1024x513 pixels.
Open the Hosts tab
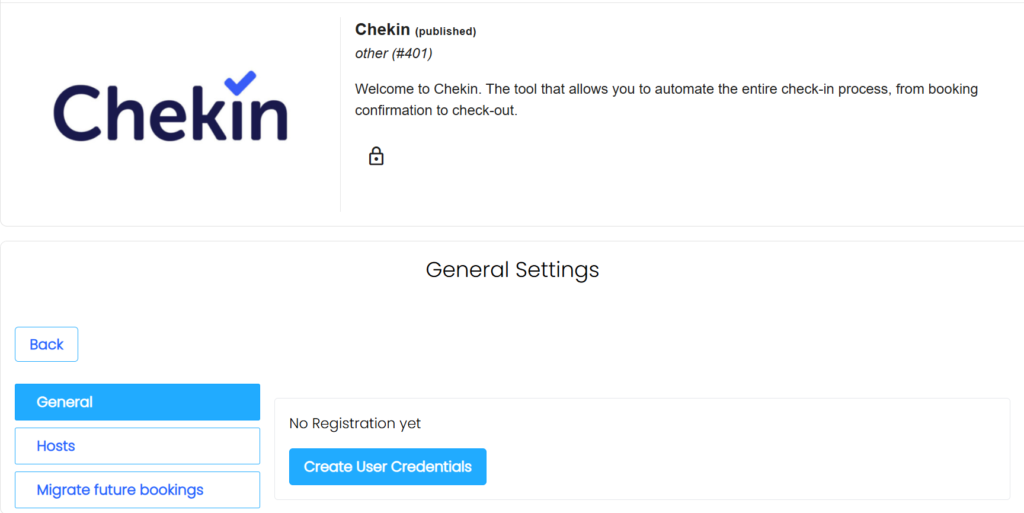click(x=137, y=446)
